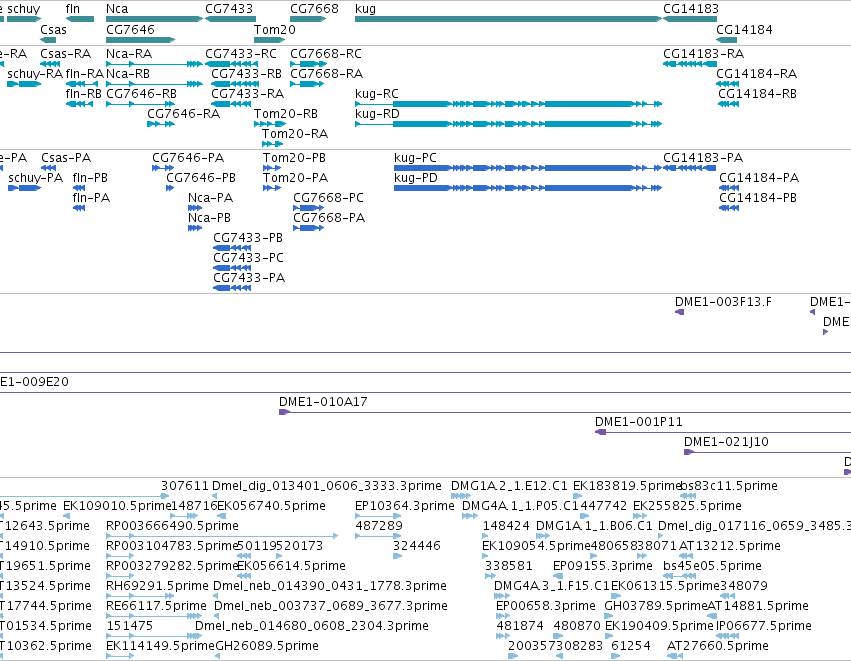Select the RP003666490.5prime EST feature
Screen dimensions: 851x661
pos(222,536)
